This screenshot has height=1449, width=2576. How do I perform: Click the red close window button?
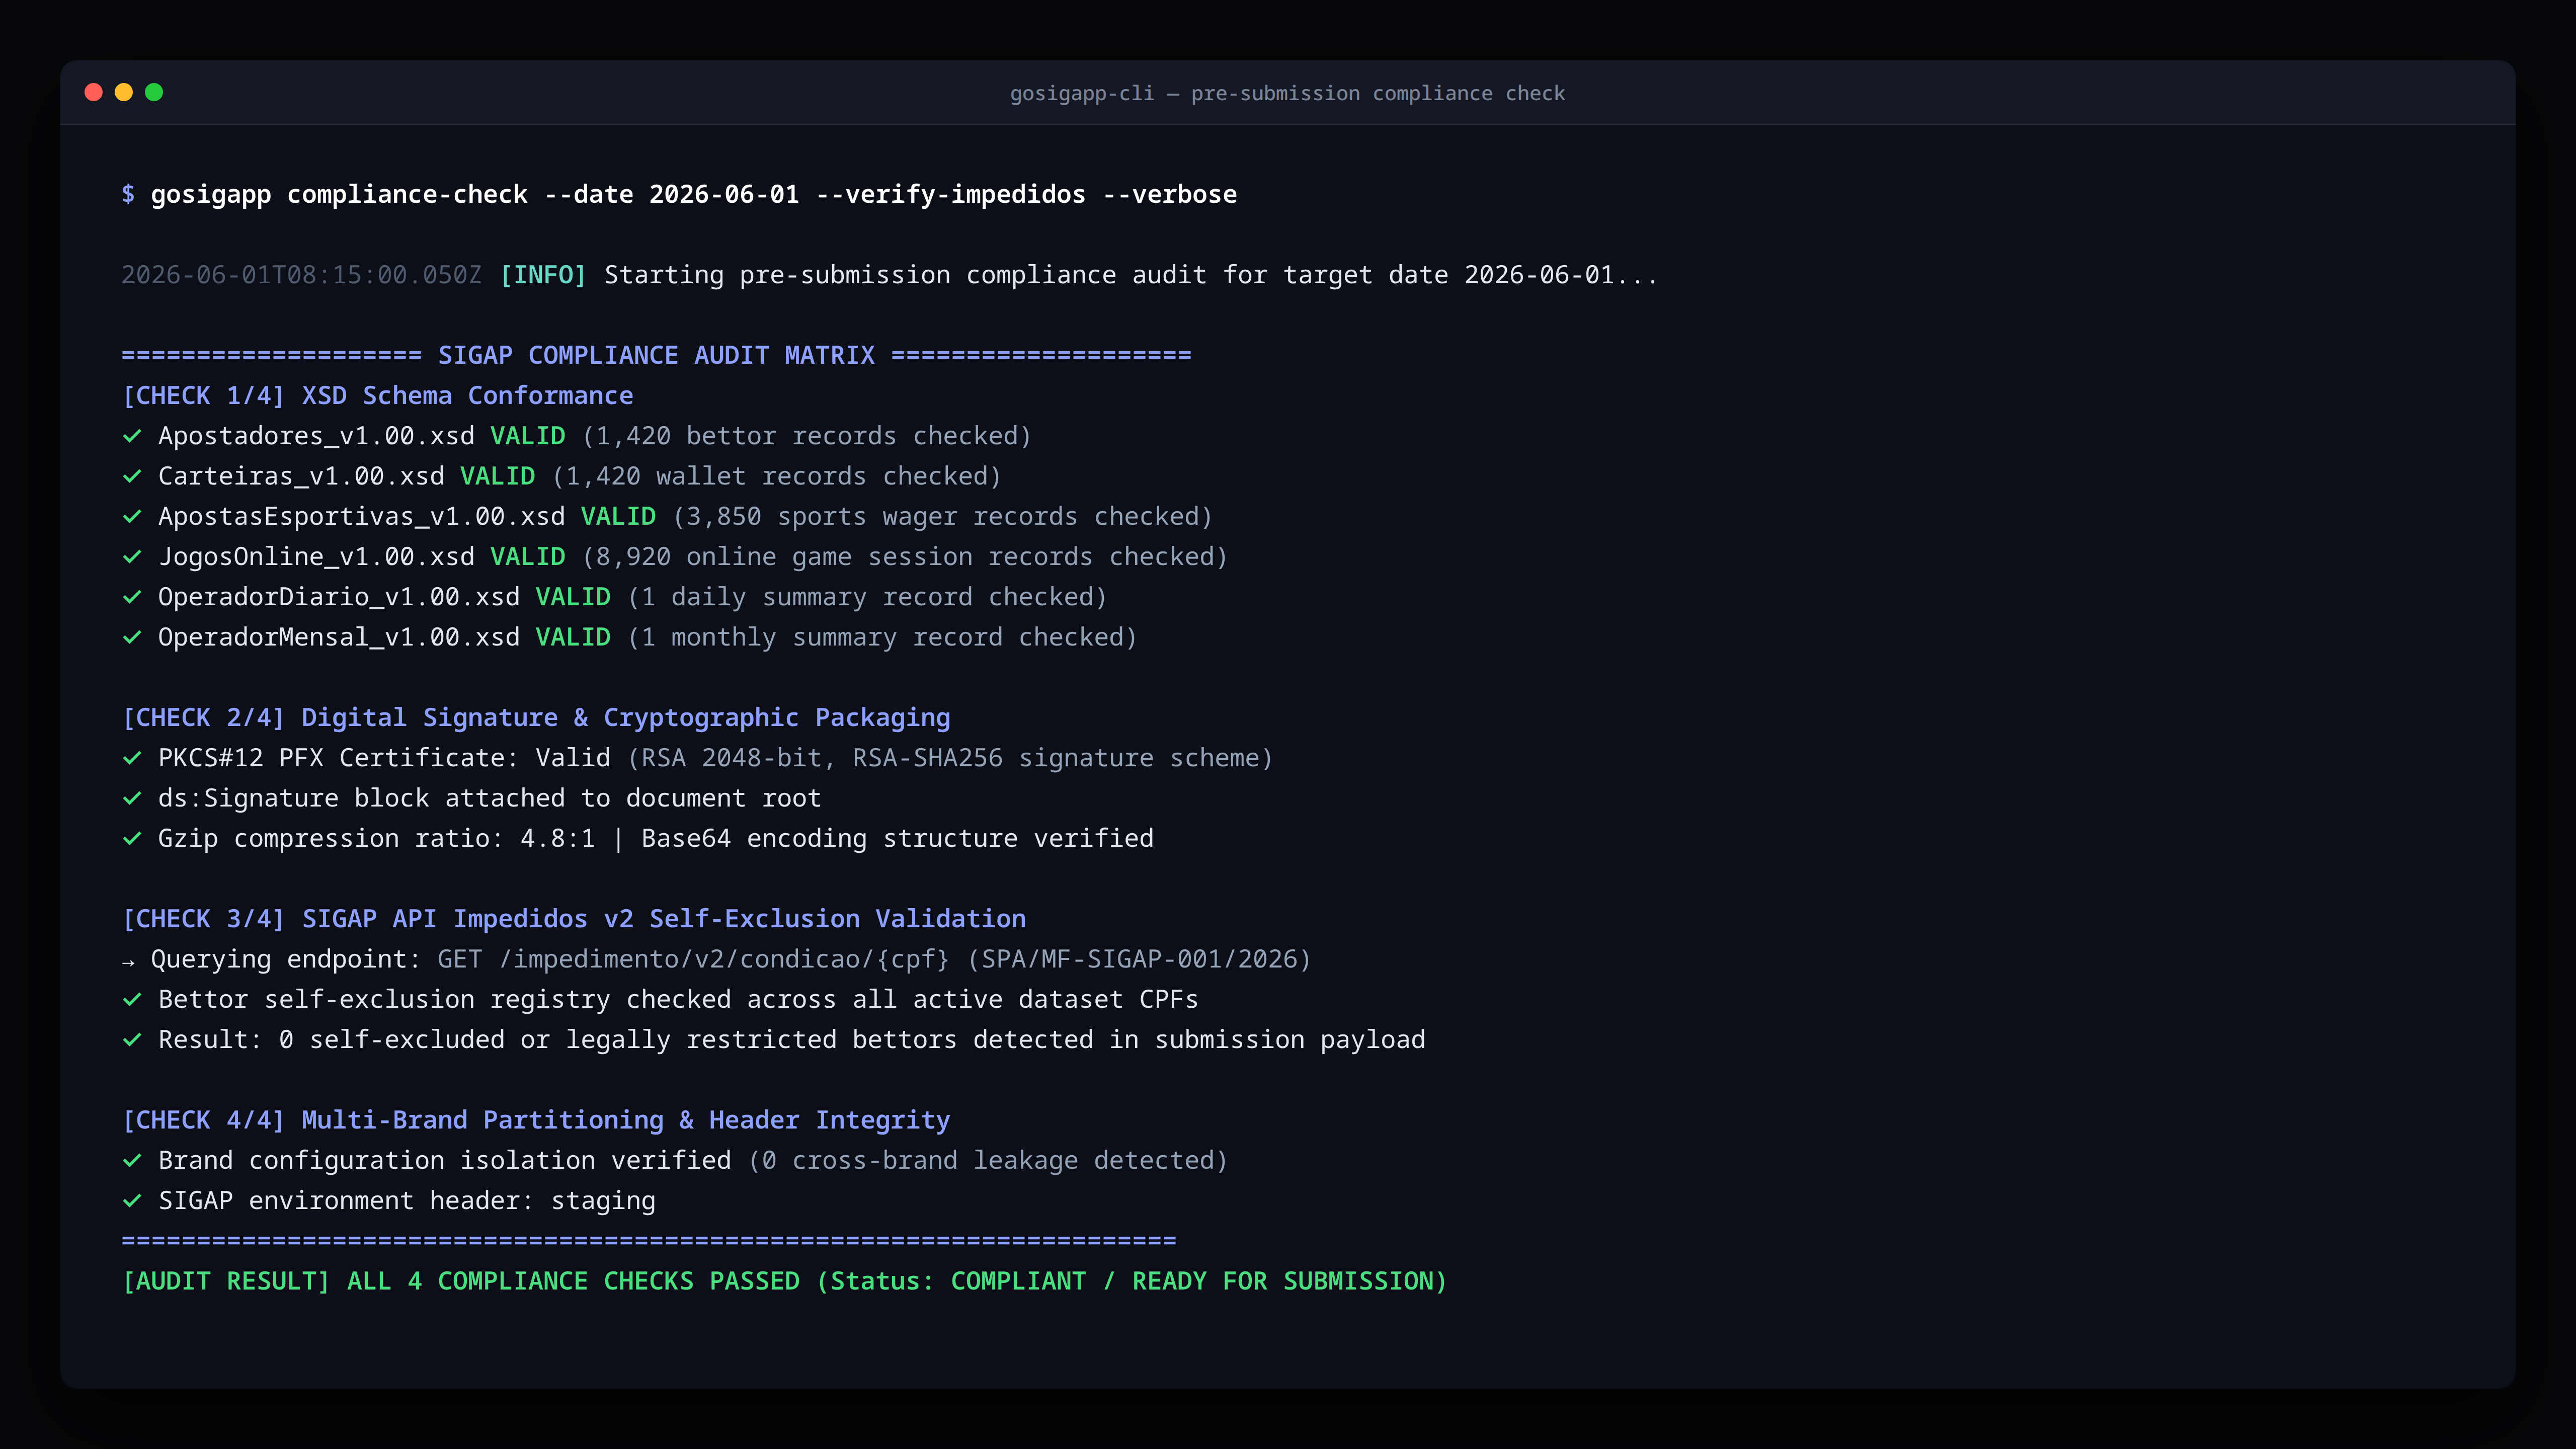(x=94, y=92)
